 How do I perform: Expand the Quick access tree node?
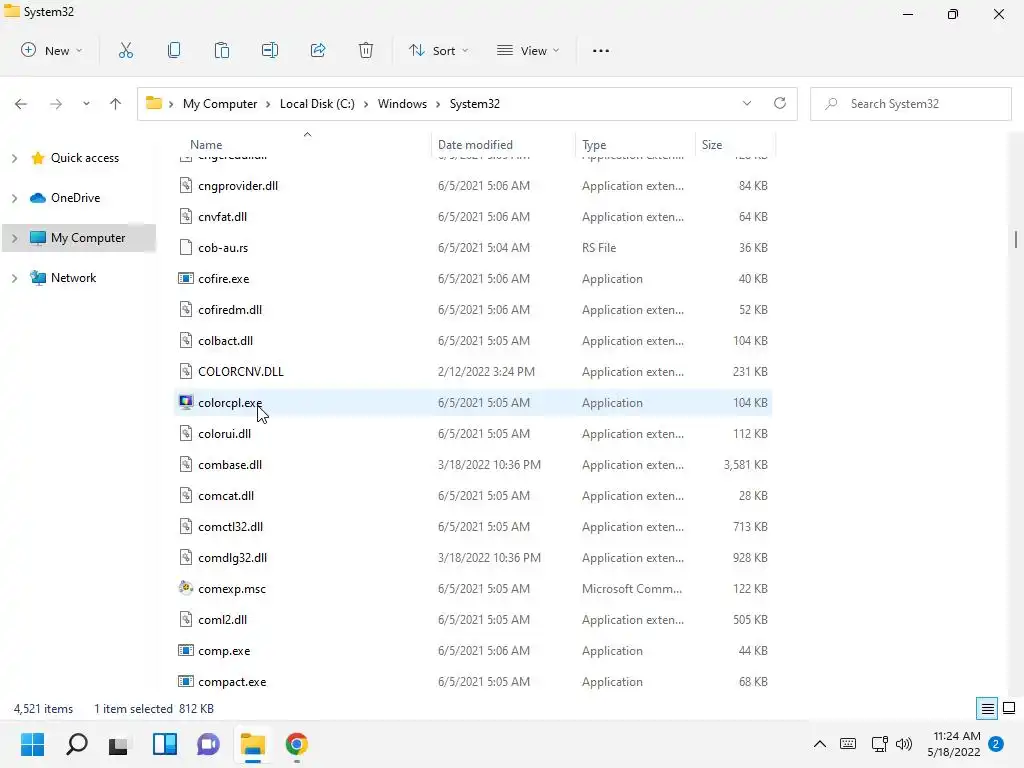(14, 158)
